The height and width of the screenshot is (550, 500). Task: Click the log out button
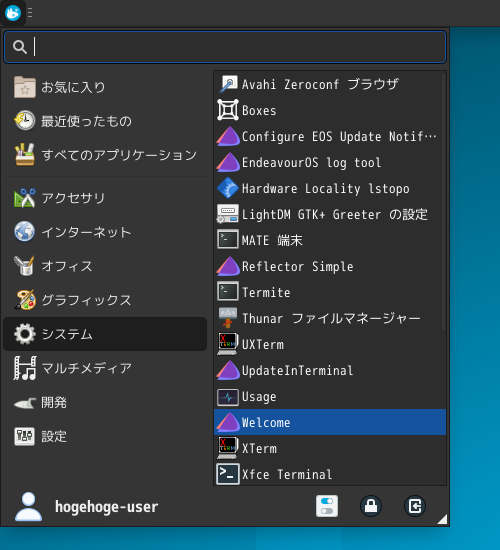click(x=415, y=506)
